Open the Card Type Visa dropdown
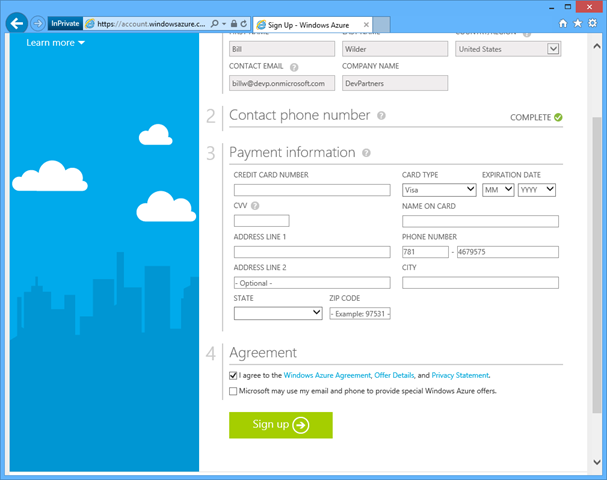This screenshot has height=480, width=607. pyautogui.click(x=438, y=189)
